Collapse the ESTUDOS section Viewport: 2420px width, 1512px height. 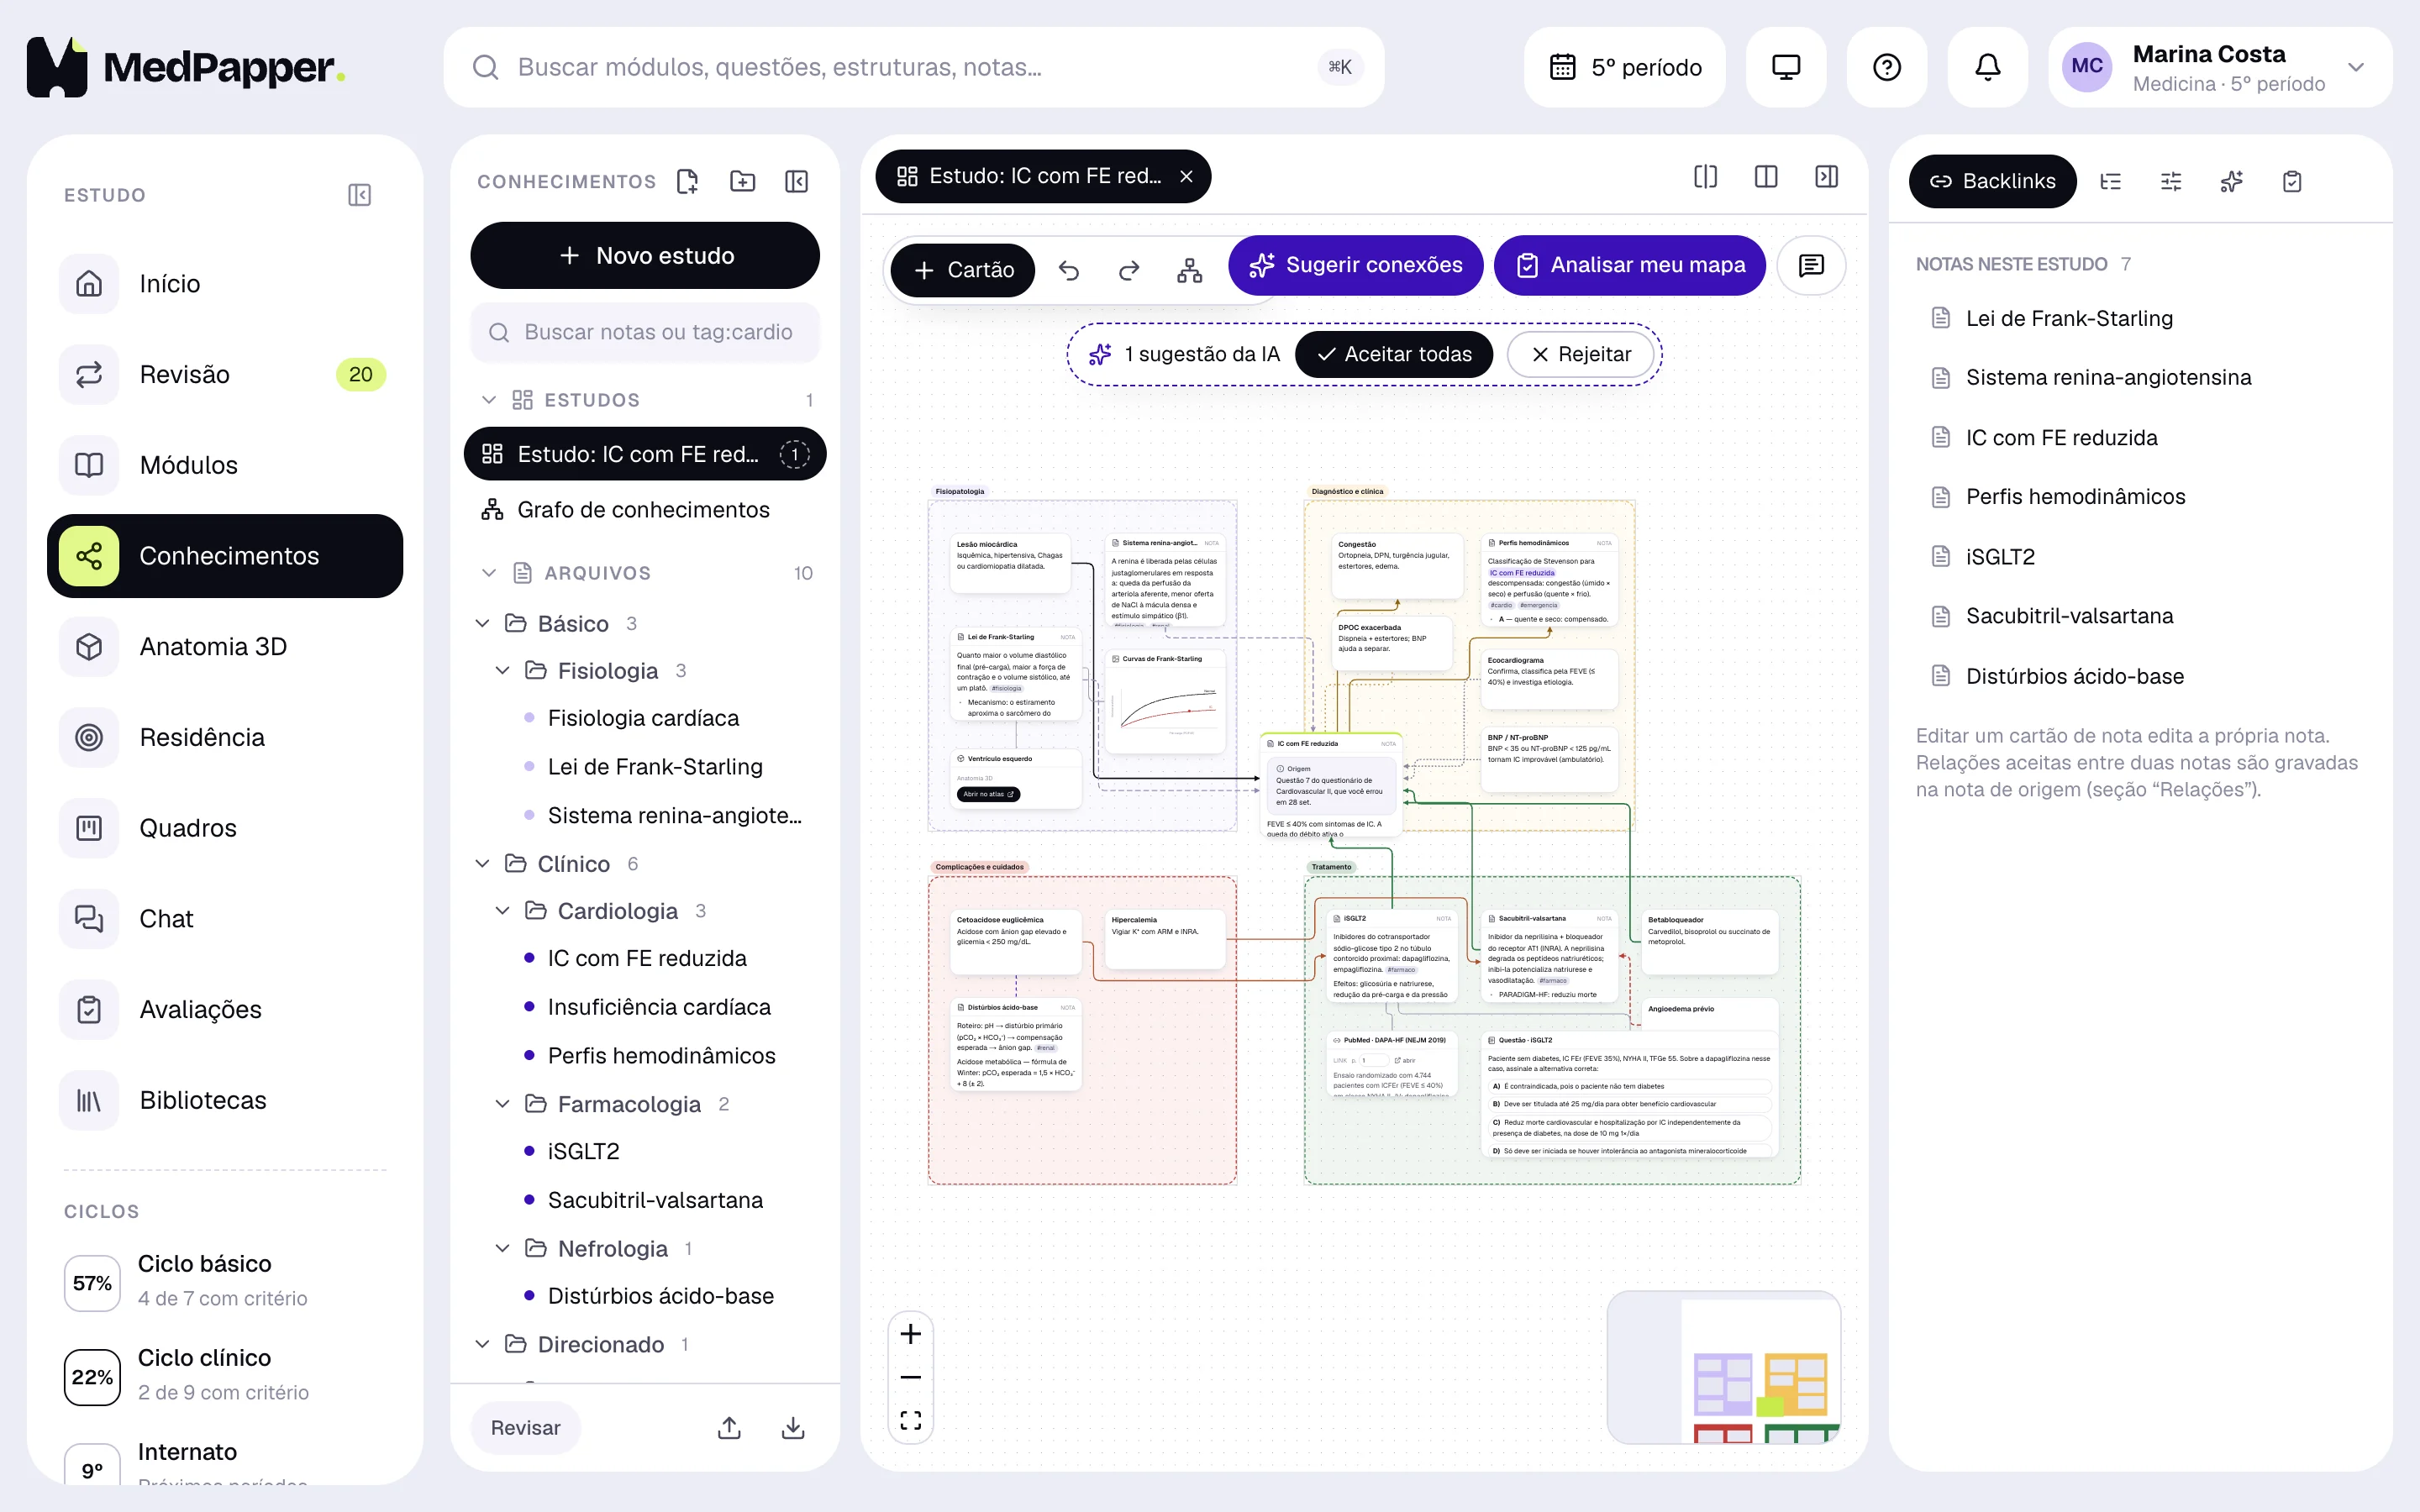(489, 400)
